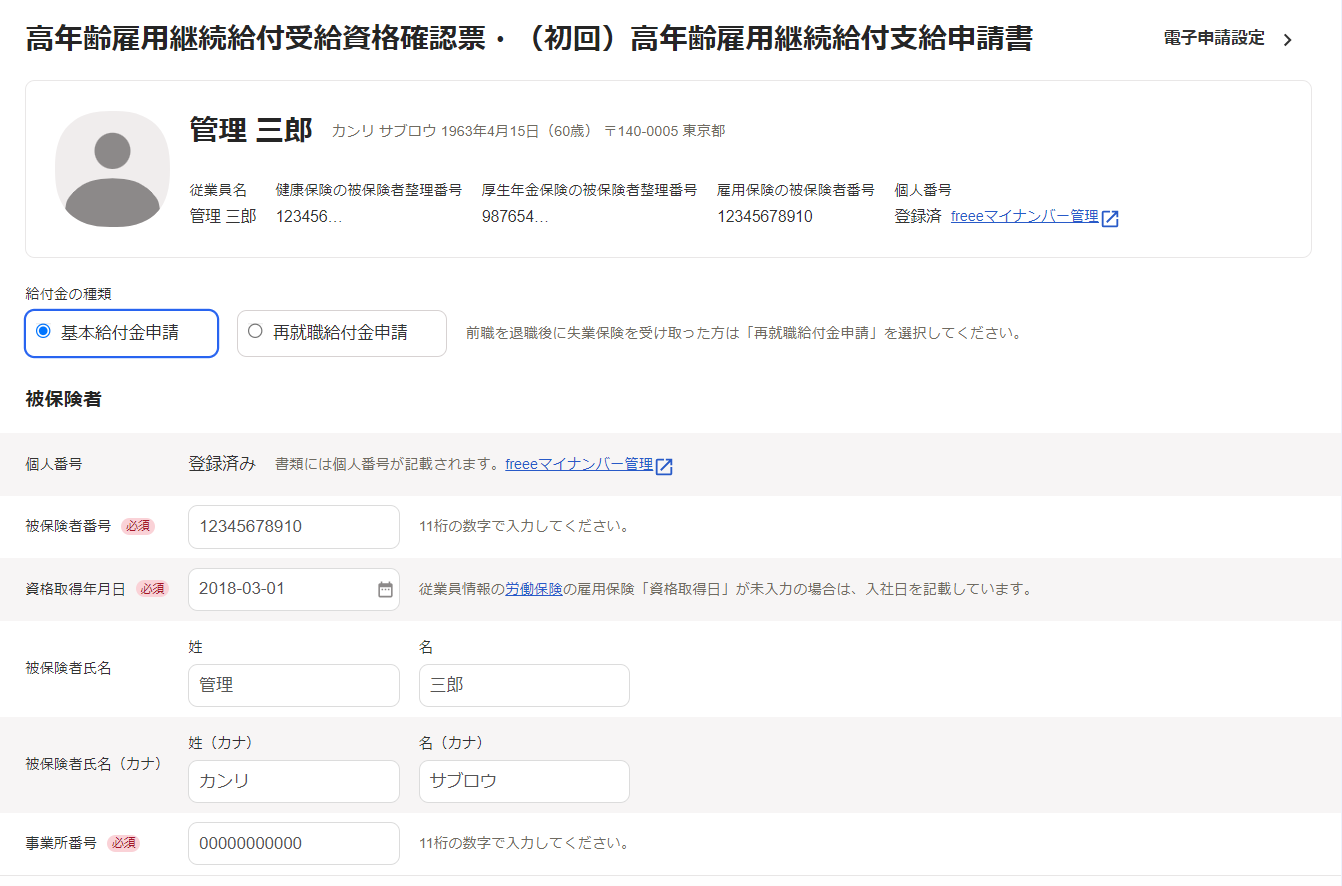The image size is (1342, 886).
Task: Click the 被保険者 section heading
Action: tap(63, 399)
